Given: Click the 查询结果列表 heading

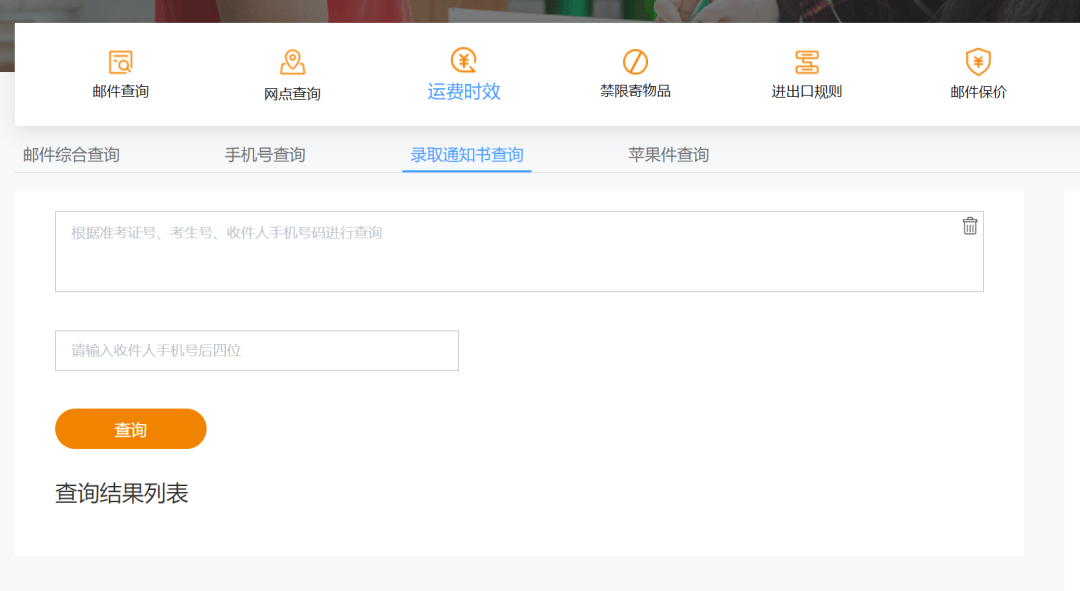Looking at the screenshot, I should click(122, 493).
